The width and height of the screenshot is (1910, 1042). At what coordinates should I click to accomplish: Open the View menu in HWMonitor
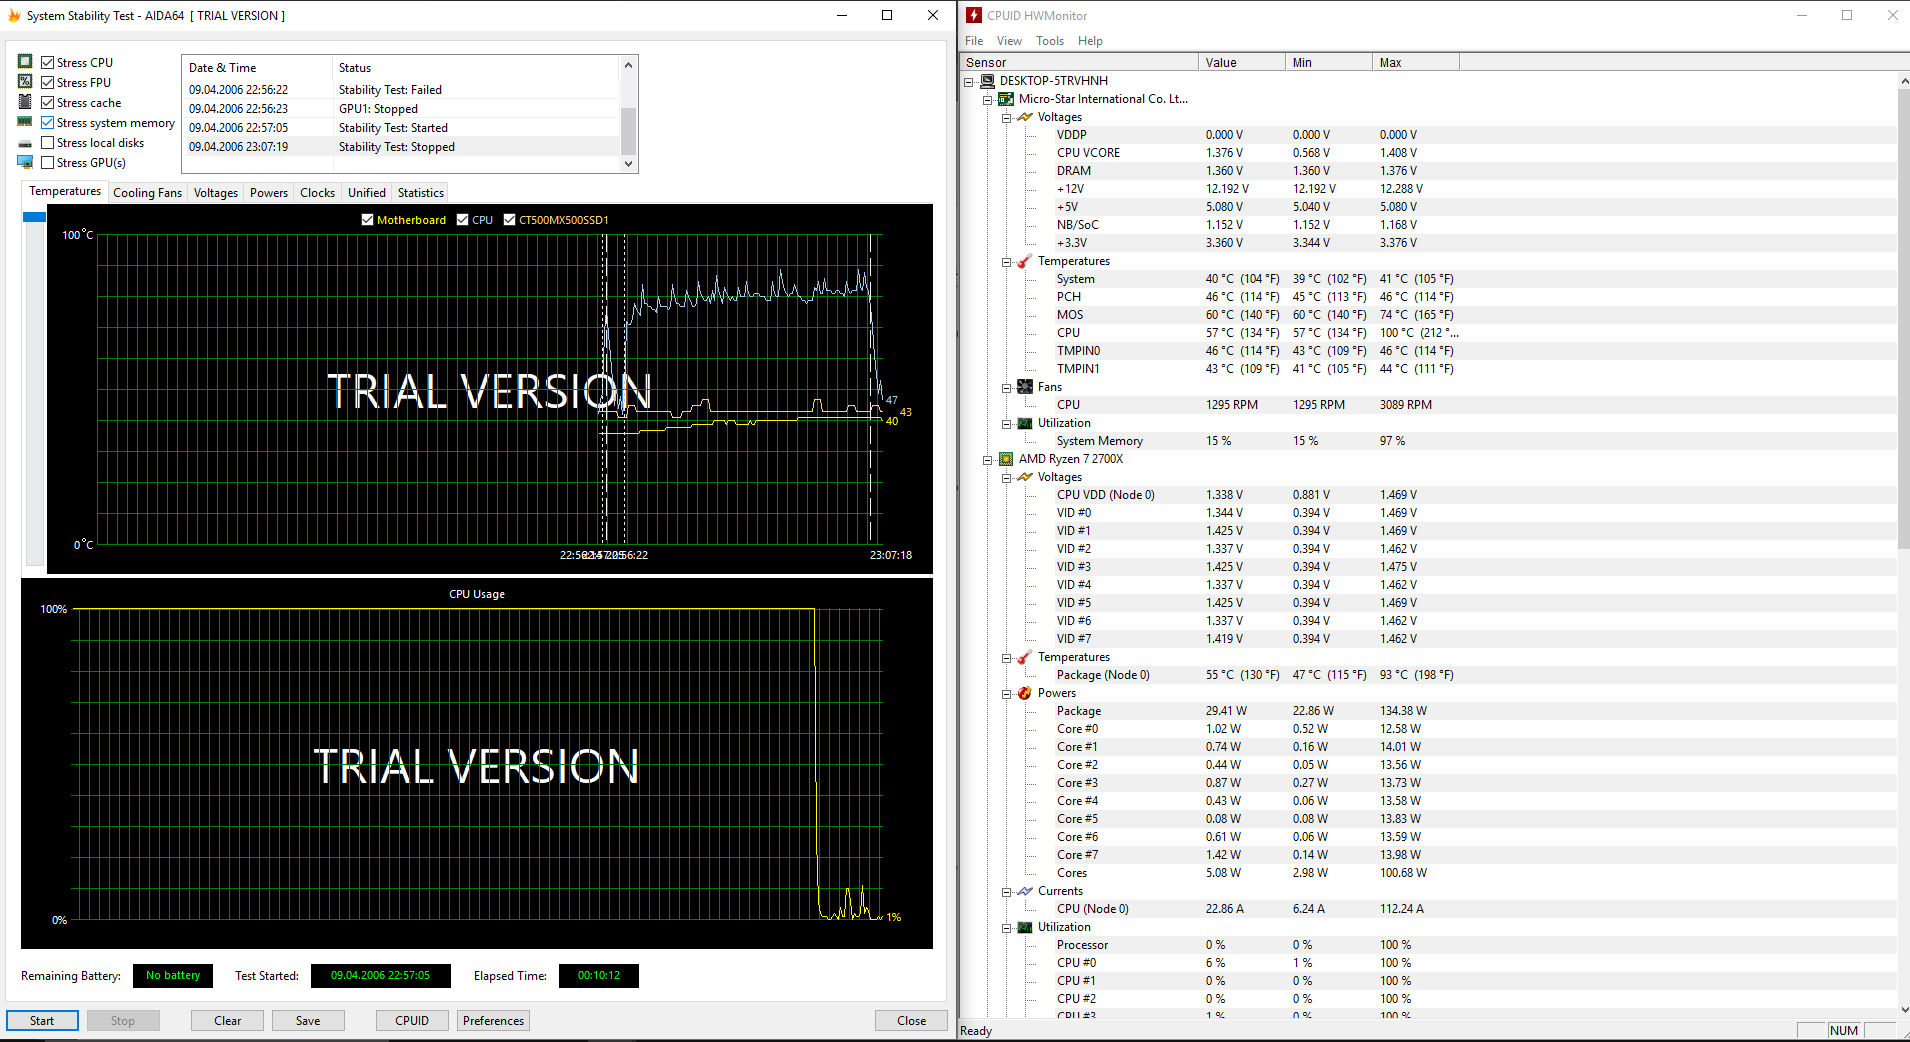(x=1009, y=41)
